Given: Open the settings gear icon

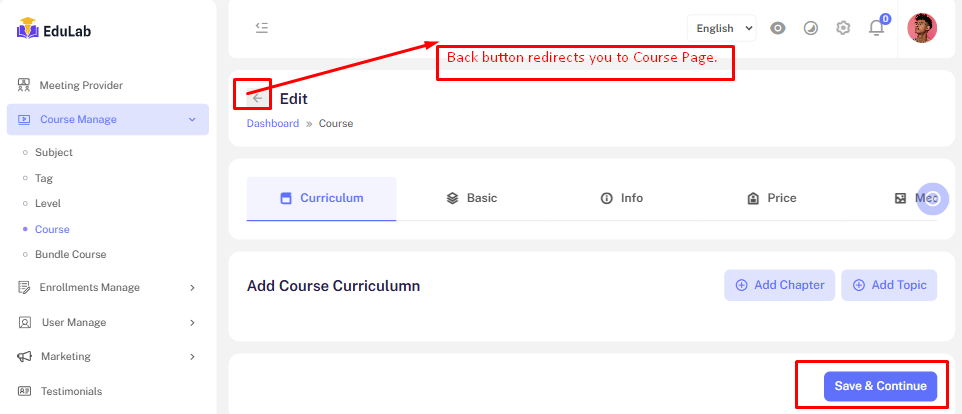Looking at the screenshot, I should click(x=843, y=28).
